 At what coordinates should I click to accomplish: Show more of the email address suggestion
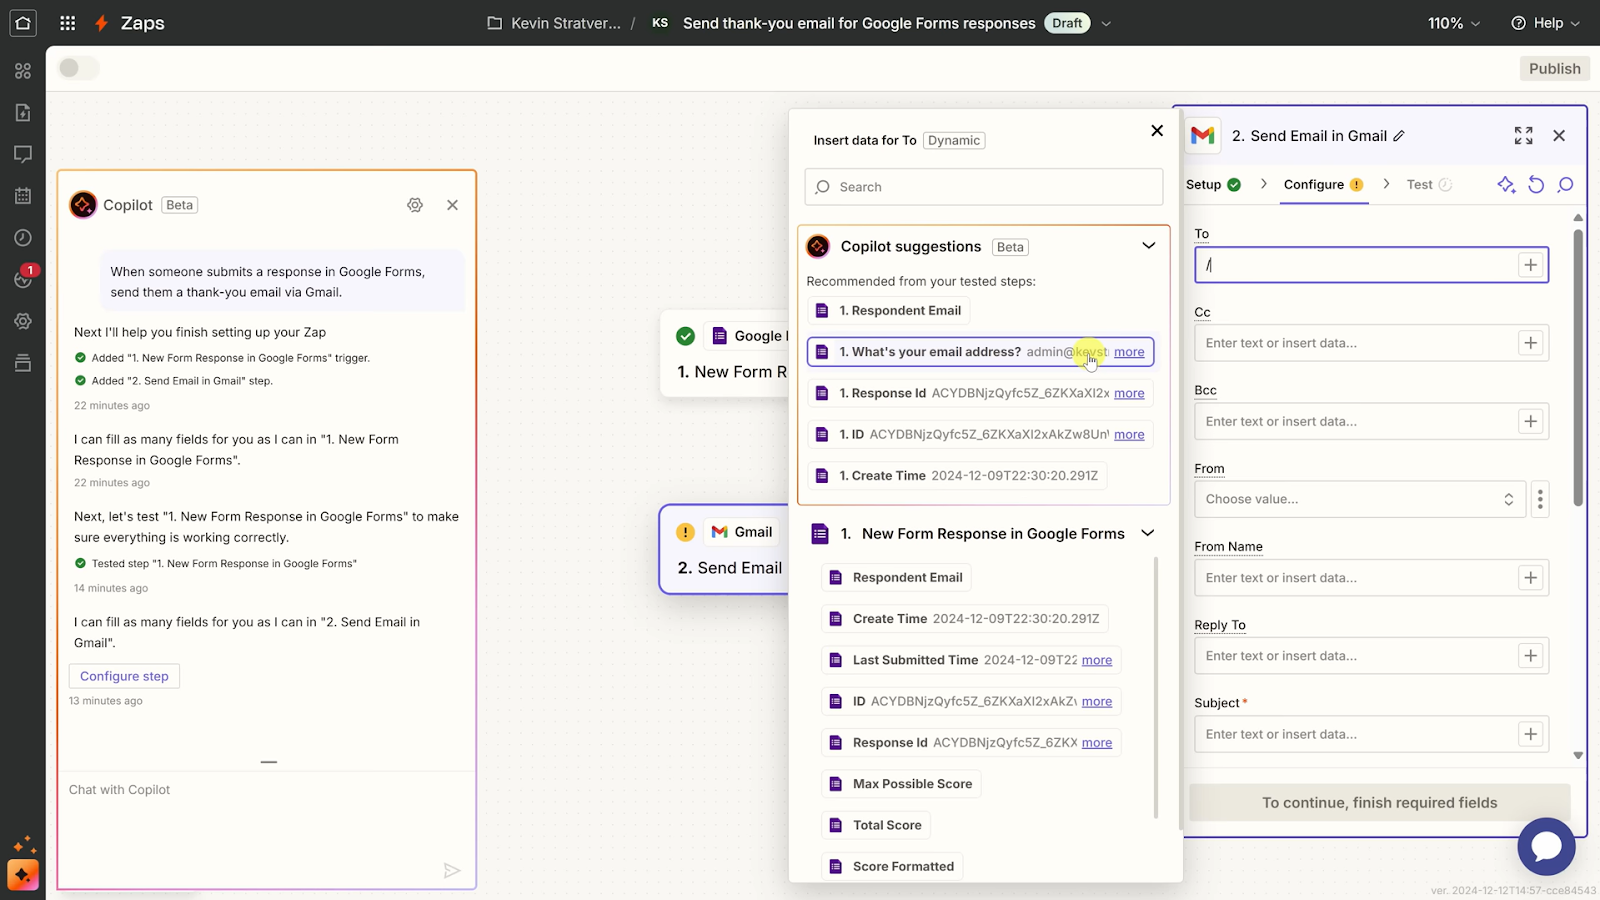coord(1129,352)
